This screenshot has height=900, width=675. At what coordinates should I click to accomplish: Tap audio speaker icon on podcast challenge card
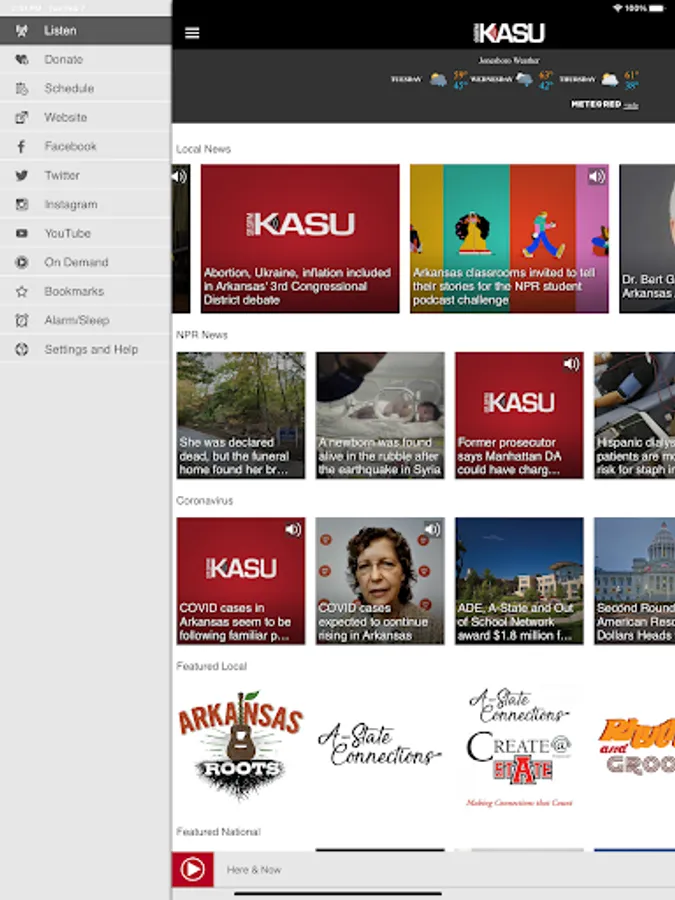597,176
